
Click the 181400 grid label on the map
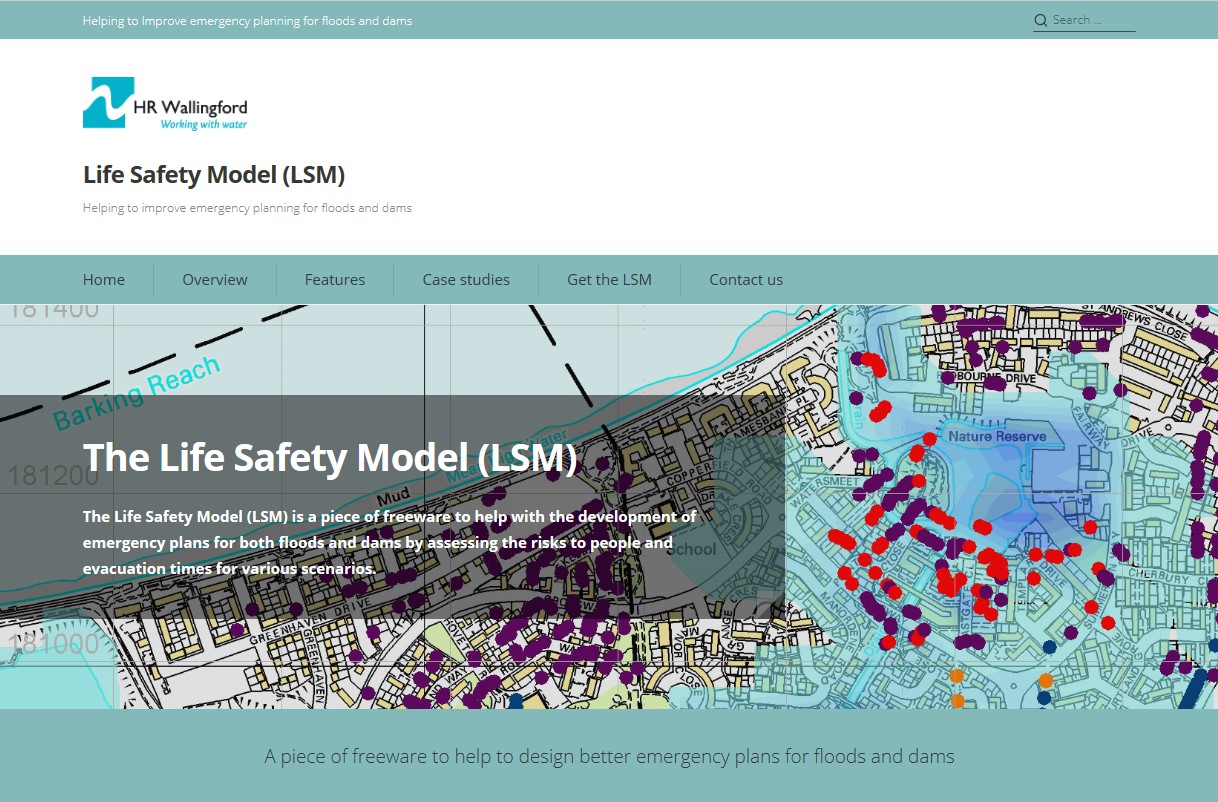point(54,310)
